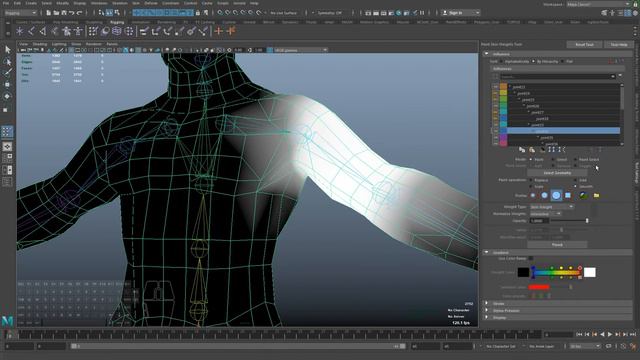Click the Reset Tool button
The width and height of the screenshot is (640, 360).
click(x=584, y=44)
